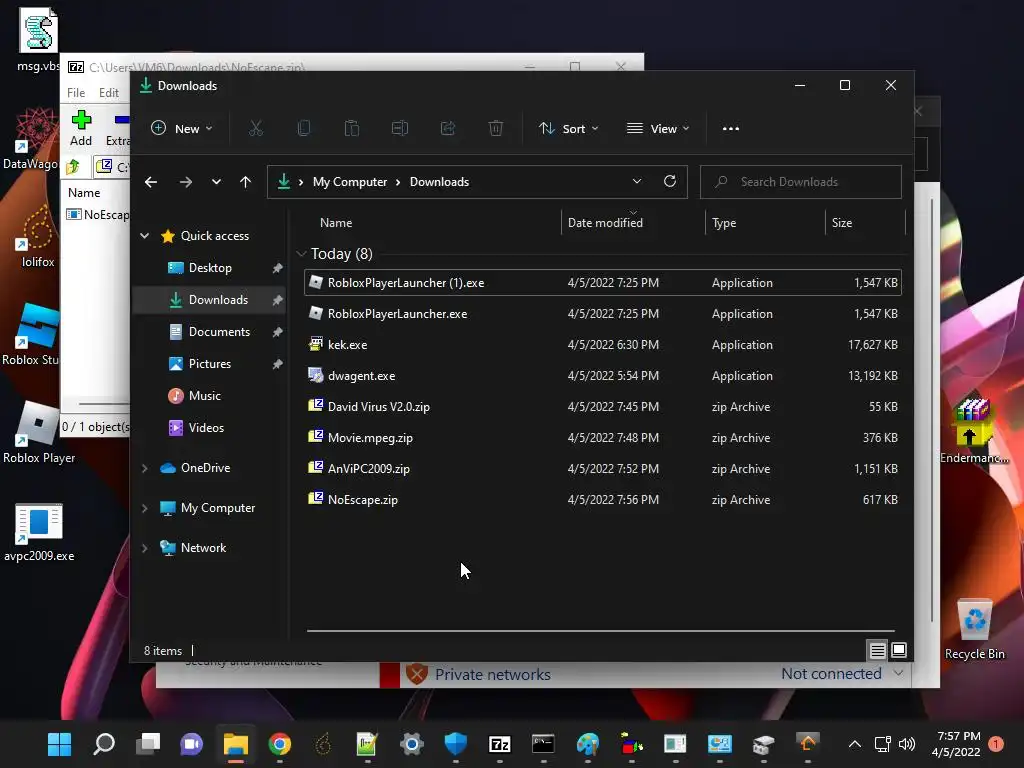Select Desktop in Quick access
Viewport: 1024px width, 768px height.
(210, 268)
